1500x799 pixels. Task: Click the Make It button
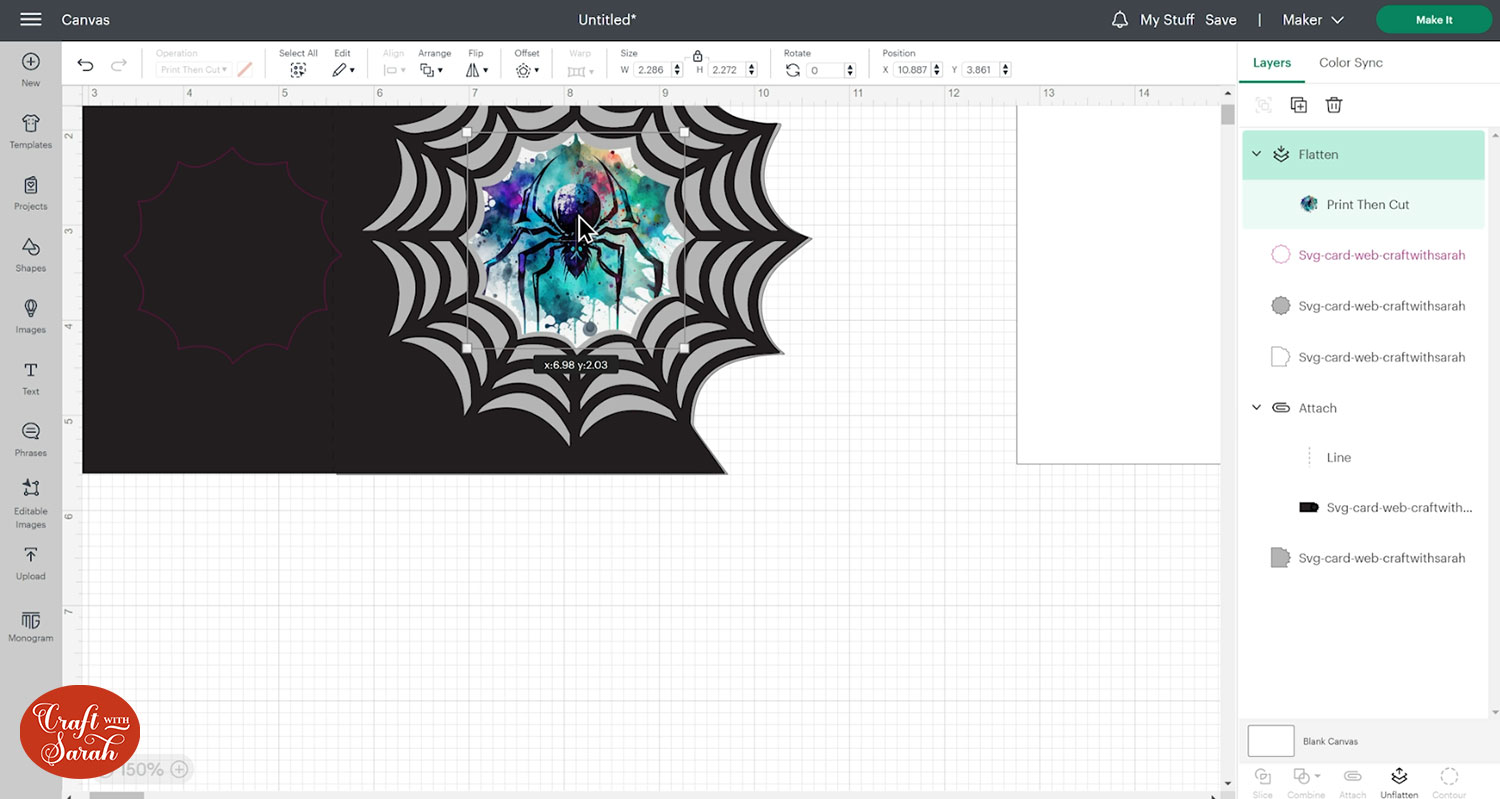(1434, 20)
